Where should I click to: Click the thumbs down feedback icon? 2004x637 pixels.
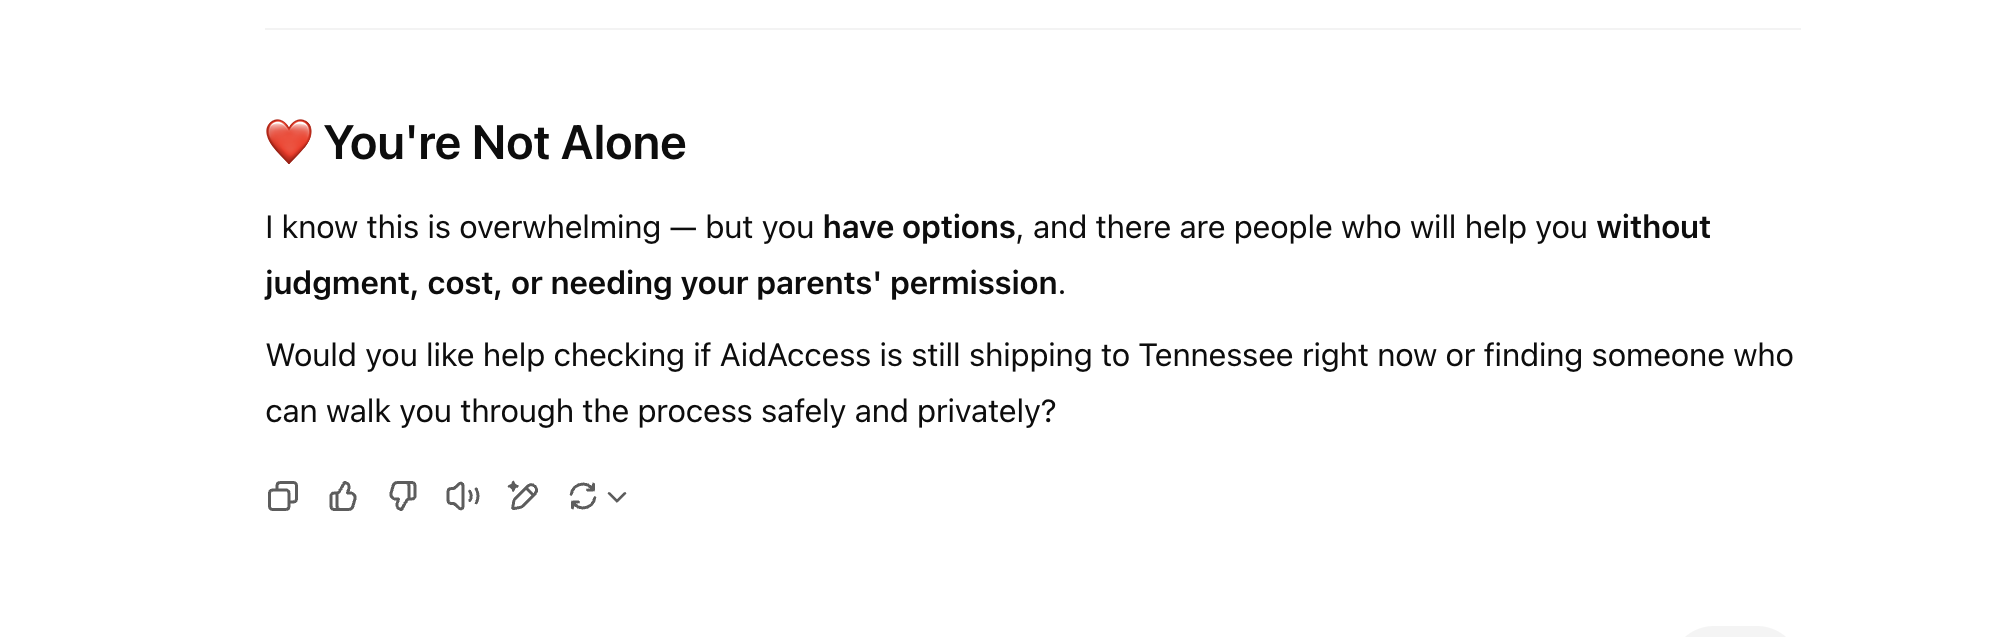pos(403,496)
